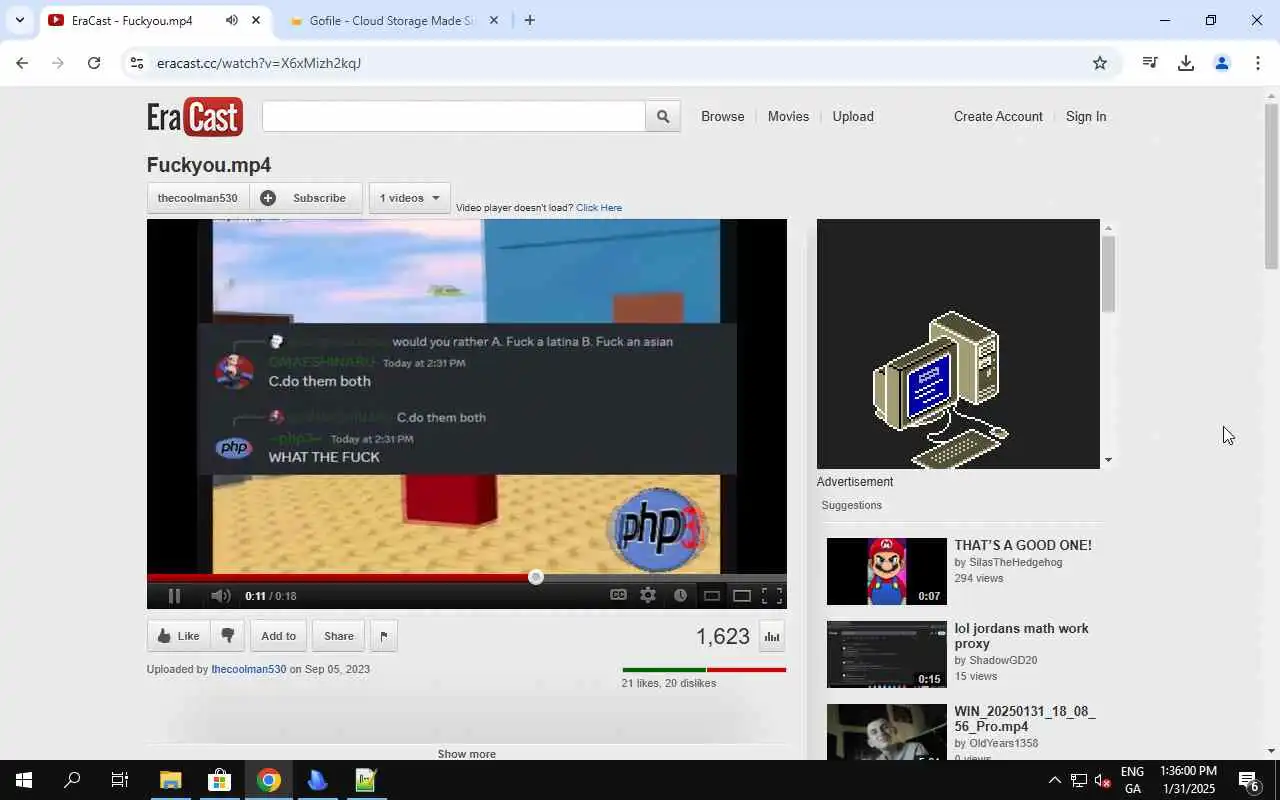Click the page vertical scrollbar thumb

[1272, 185]
